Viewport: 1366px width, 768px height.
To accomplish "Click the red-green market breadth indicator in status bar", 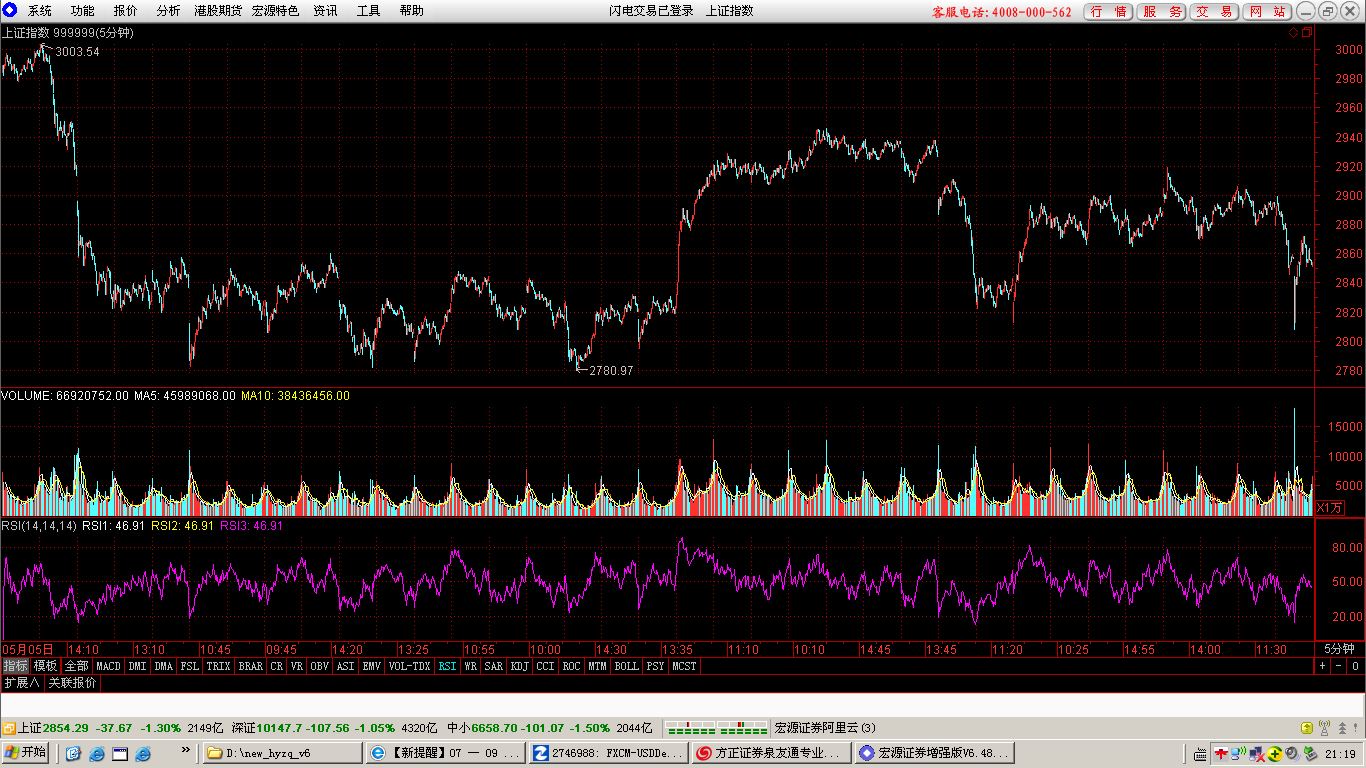I will pos(716,728).
